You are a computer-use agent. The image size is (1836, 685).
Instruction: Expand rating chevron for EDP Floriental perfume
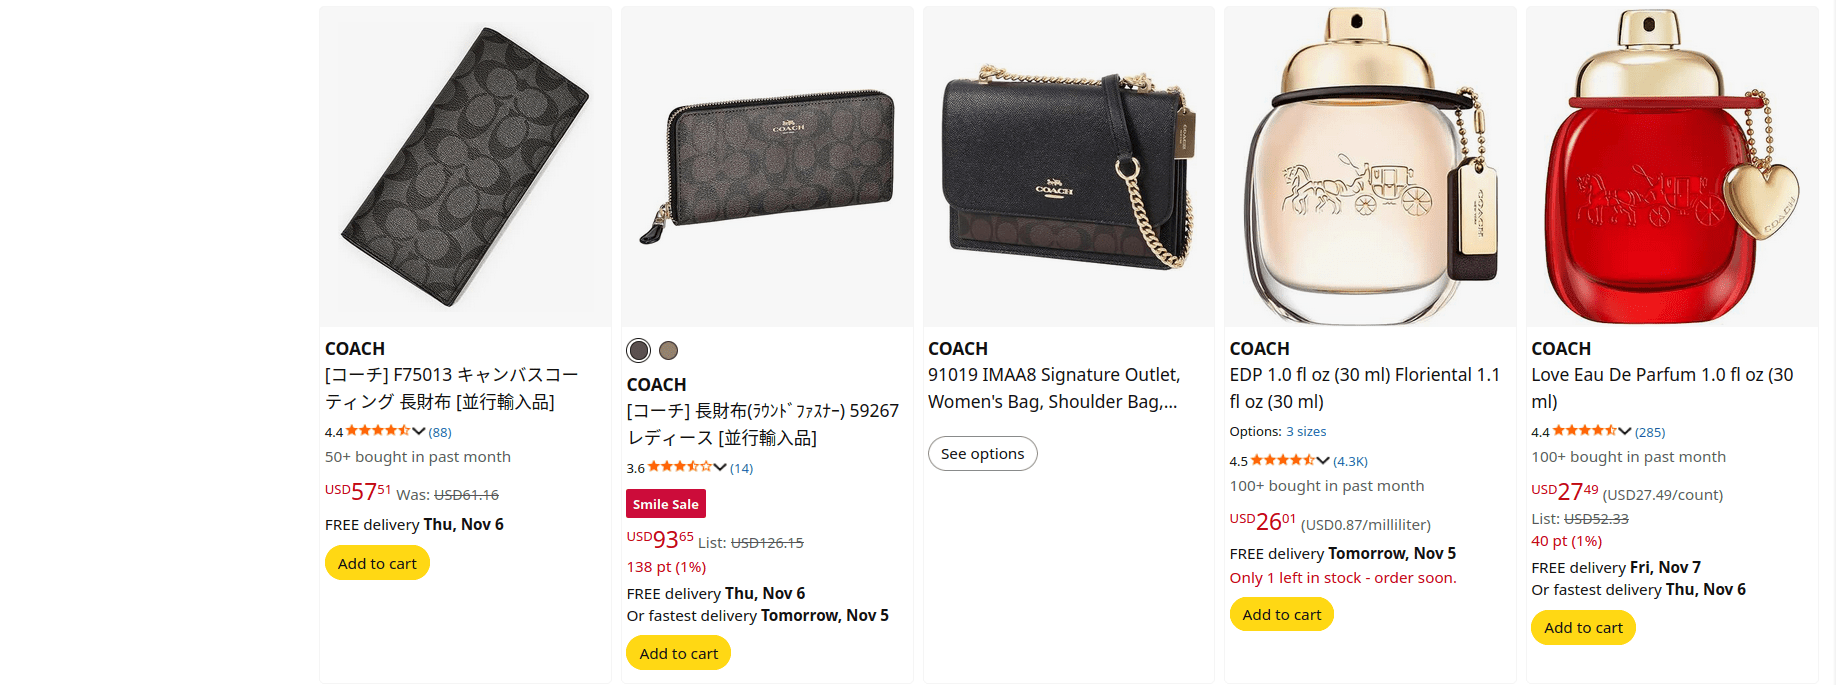pos(1323,460)
